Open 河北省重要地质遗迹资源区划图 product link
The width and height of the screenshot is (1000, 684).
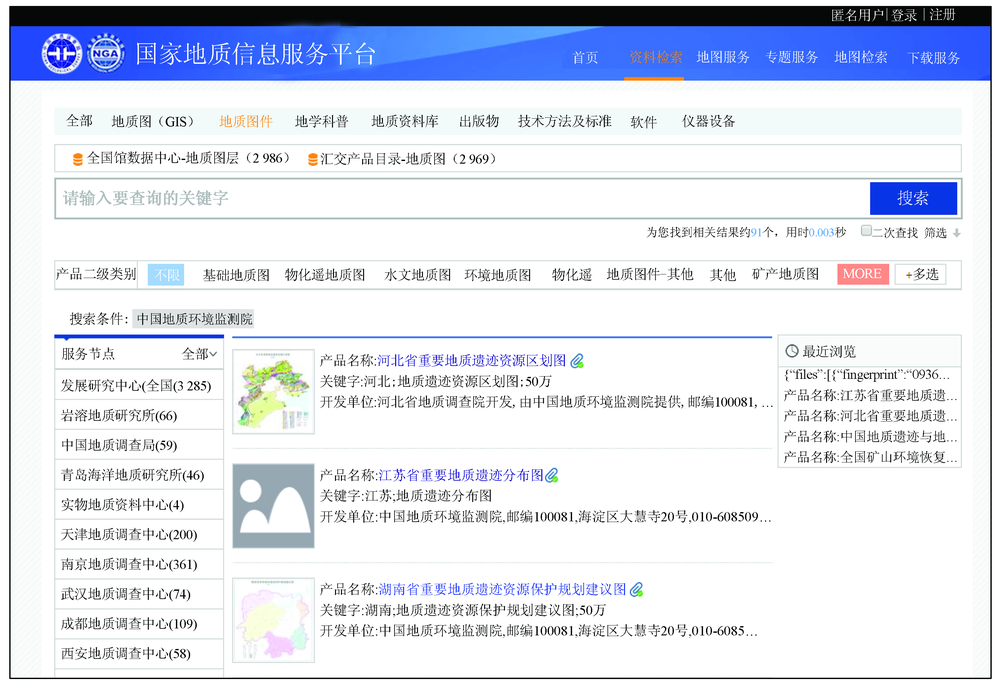[x=471, y=361]
